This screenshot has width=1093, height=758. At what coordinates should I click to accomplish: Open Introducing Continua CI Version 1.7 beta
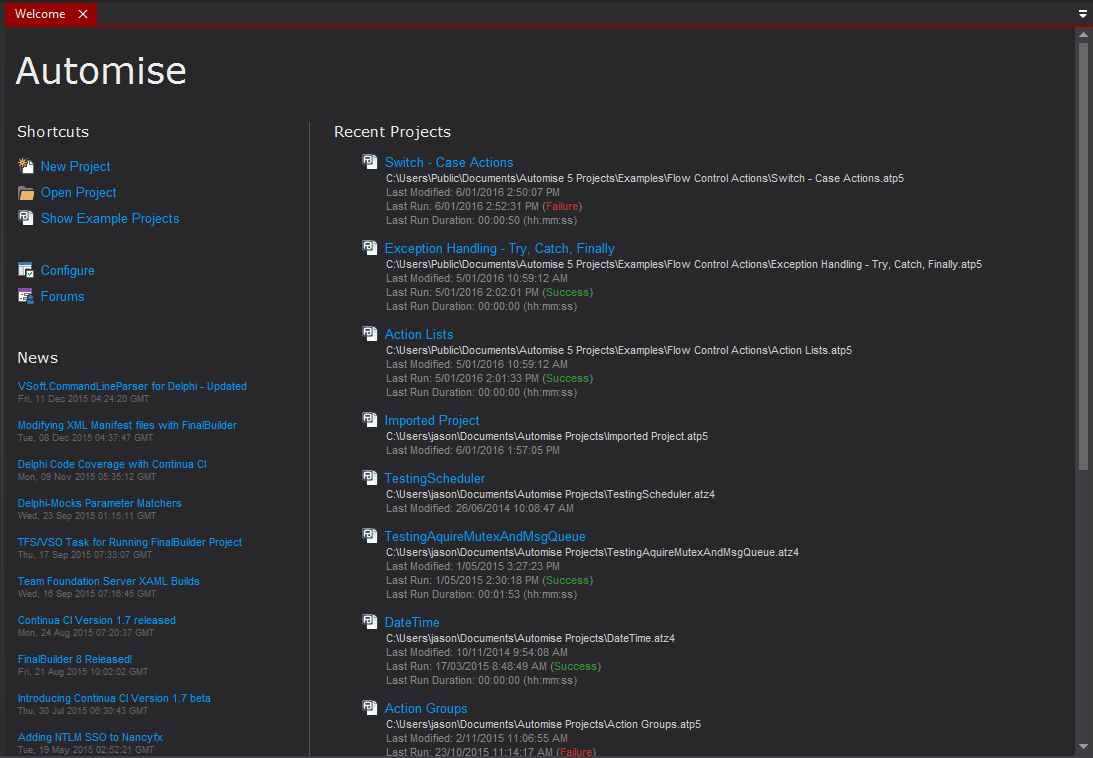point(114,699)
